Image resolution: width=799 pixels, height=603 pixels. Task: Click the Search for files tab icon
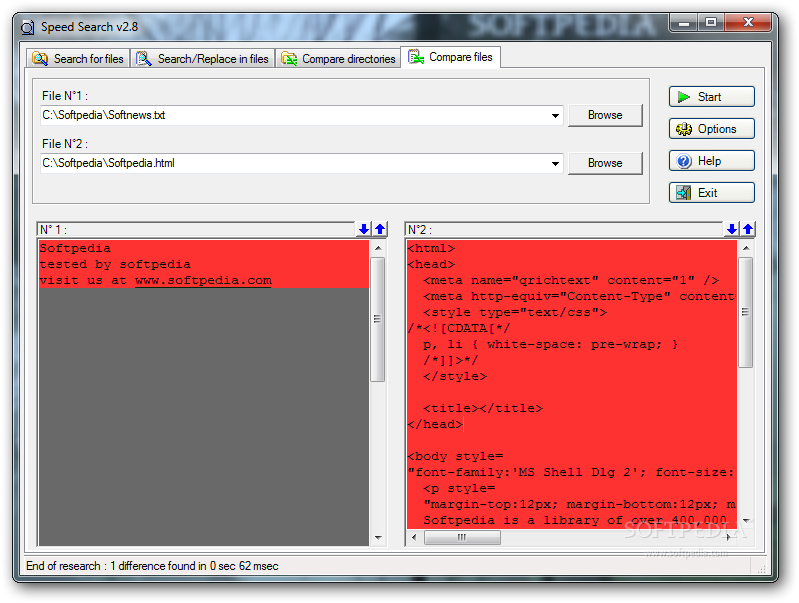[x=40, y=59]
